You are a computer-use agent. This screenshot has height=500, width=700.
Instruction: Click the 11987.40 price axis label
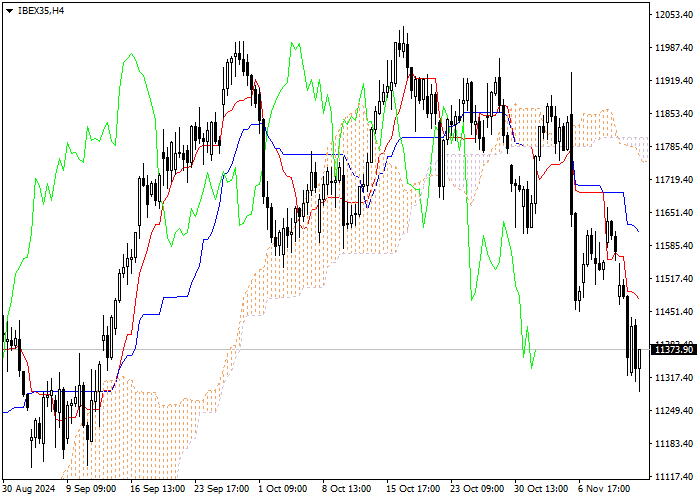674,48
